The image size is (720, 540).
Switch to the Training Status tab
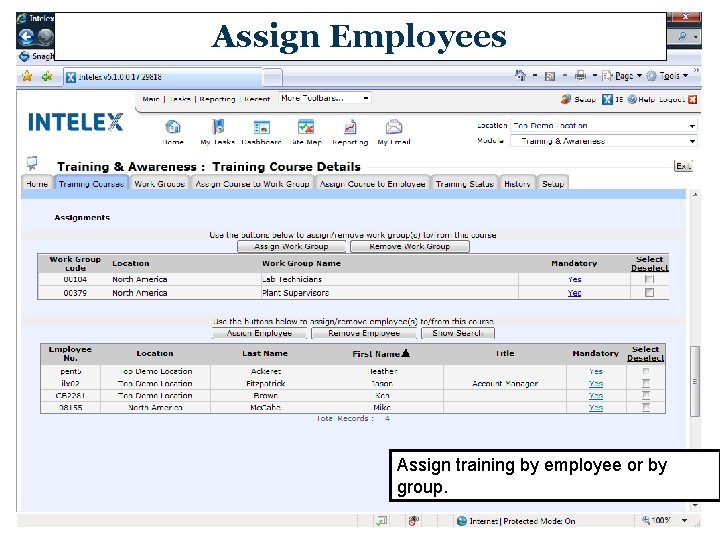pos(465,183)
